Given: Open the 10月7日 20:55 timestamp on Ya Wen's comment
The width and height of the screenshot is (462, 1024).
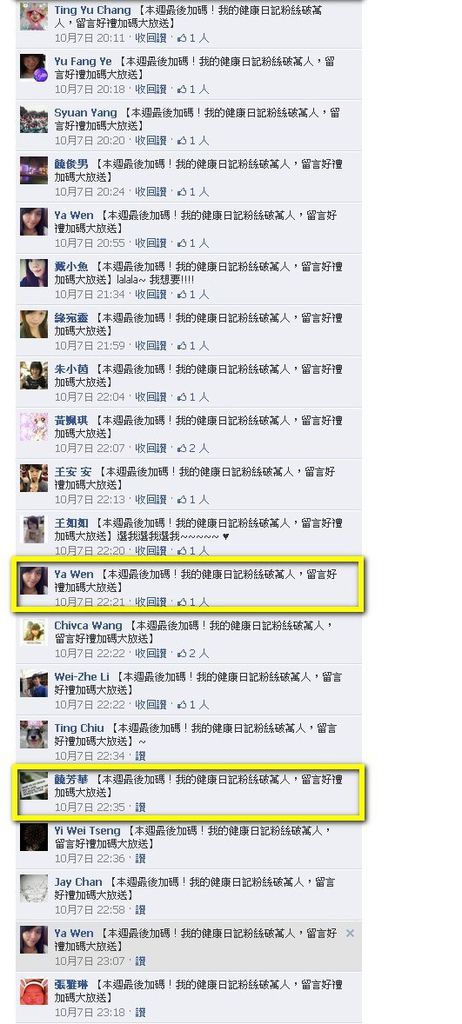Looking at the screenshot, I should (x=90, y=243).
